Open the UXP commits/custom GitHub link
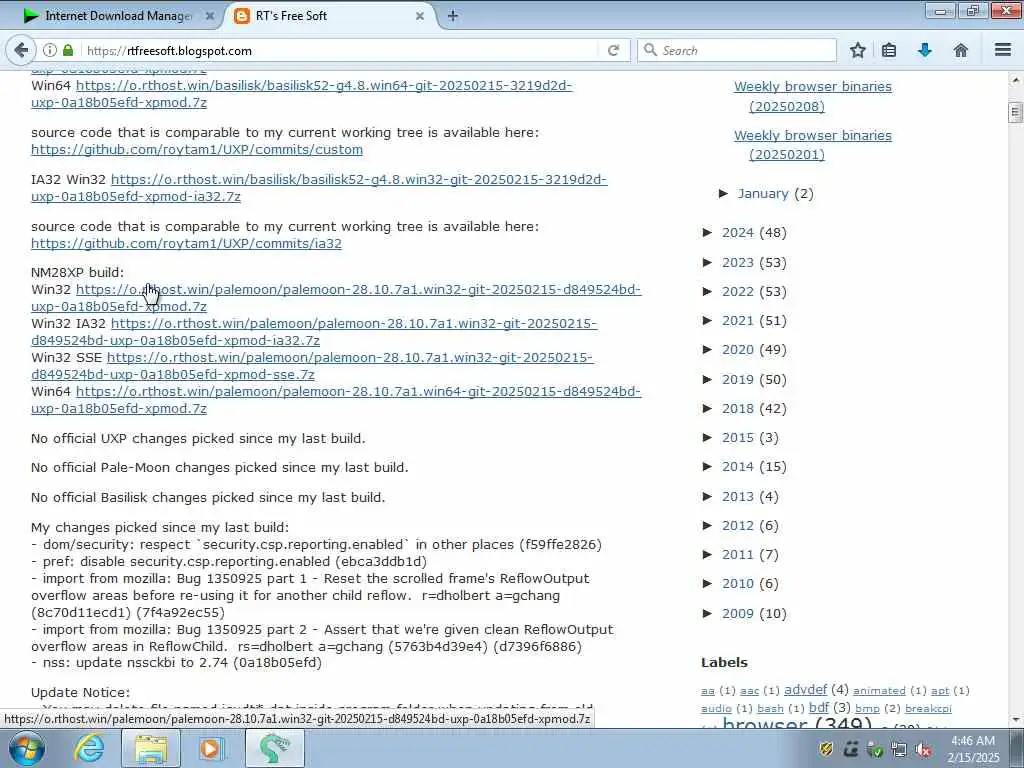Image resolution: width=1024 pixels, height=768 pixels. point(197,150)
